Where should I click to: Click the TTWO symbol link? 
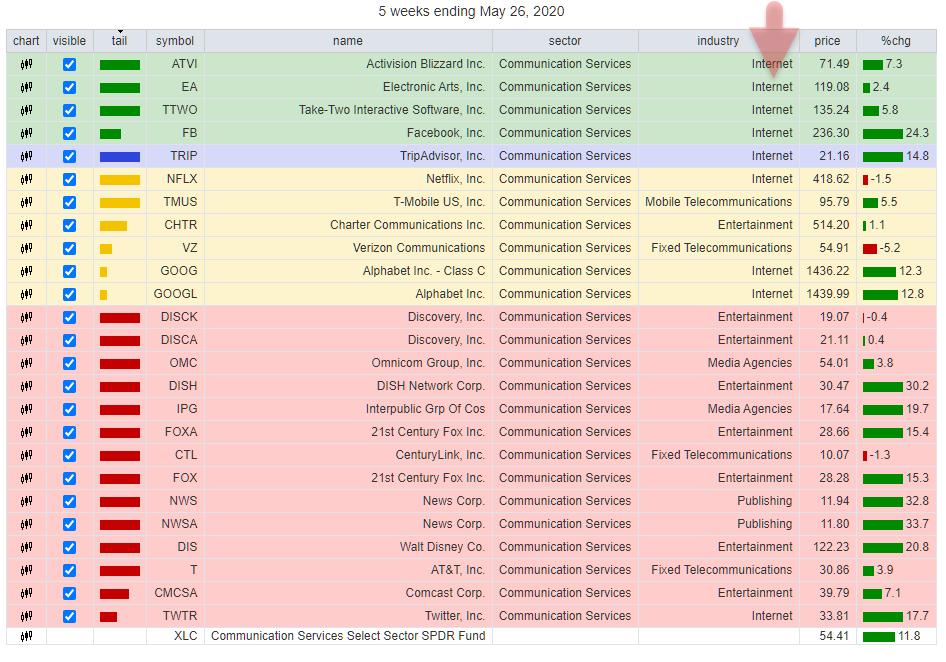pos(180,110)
